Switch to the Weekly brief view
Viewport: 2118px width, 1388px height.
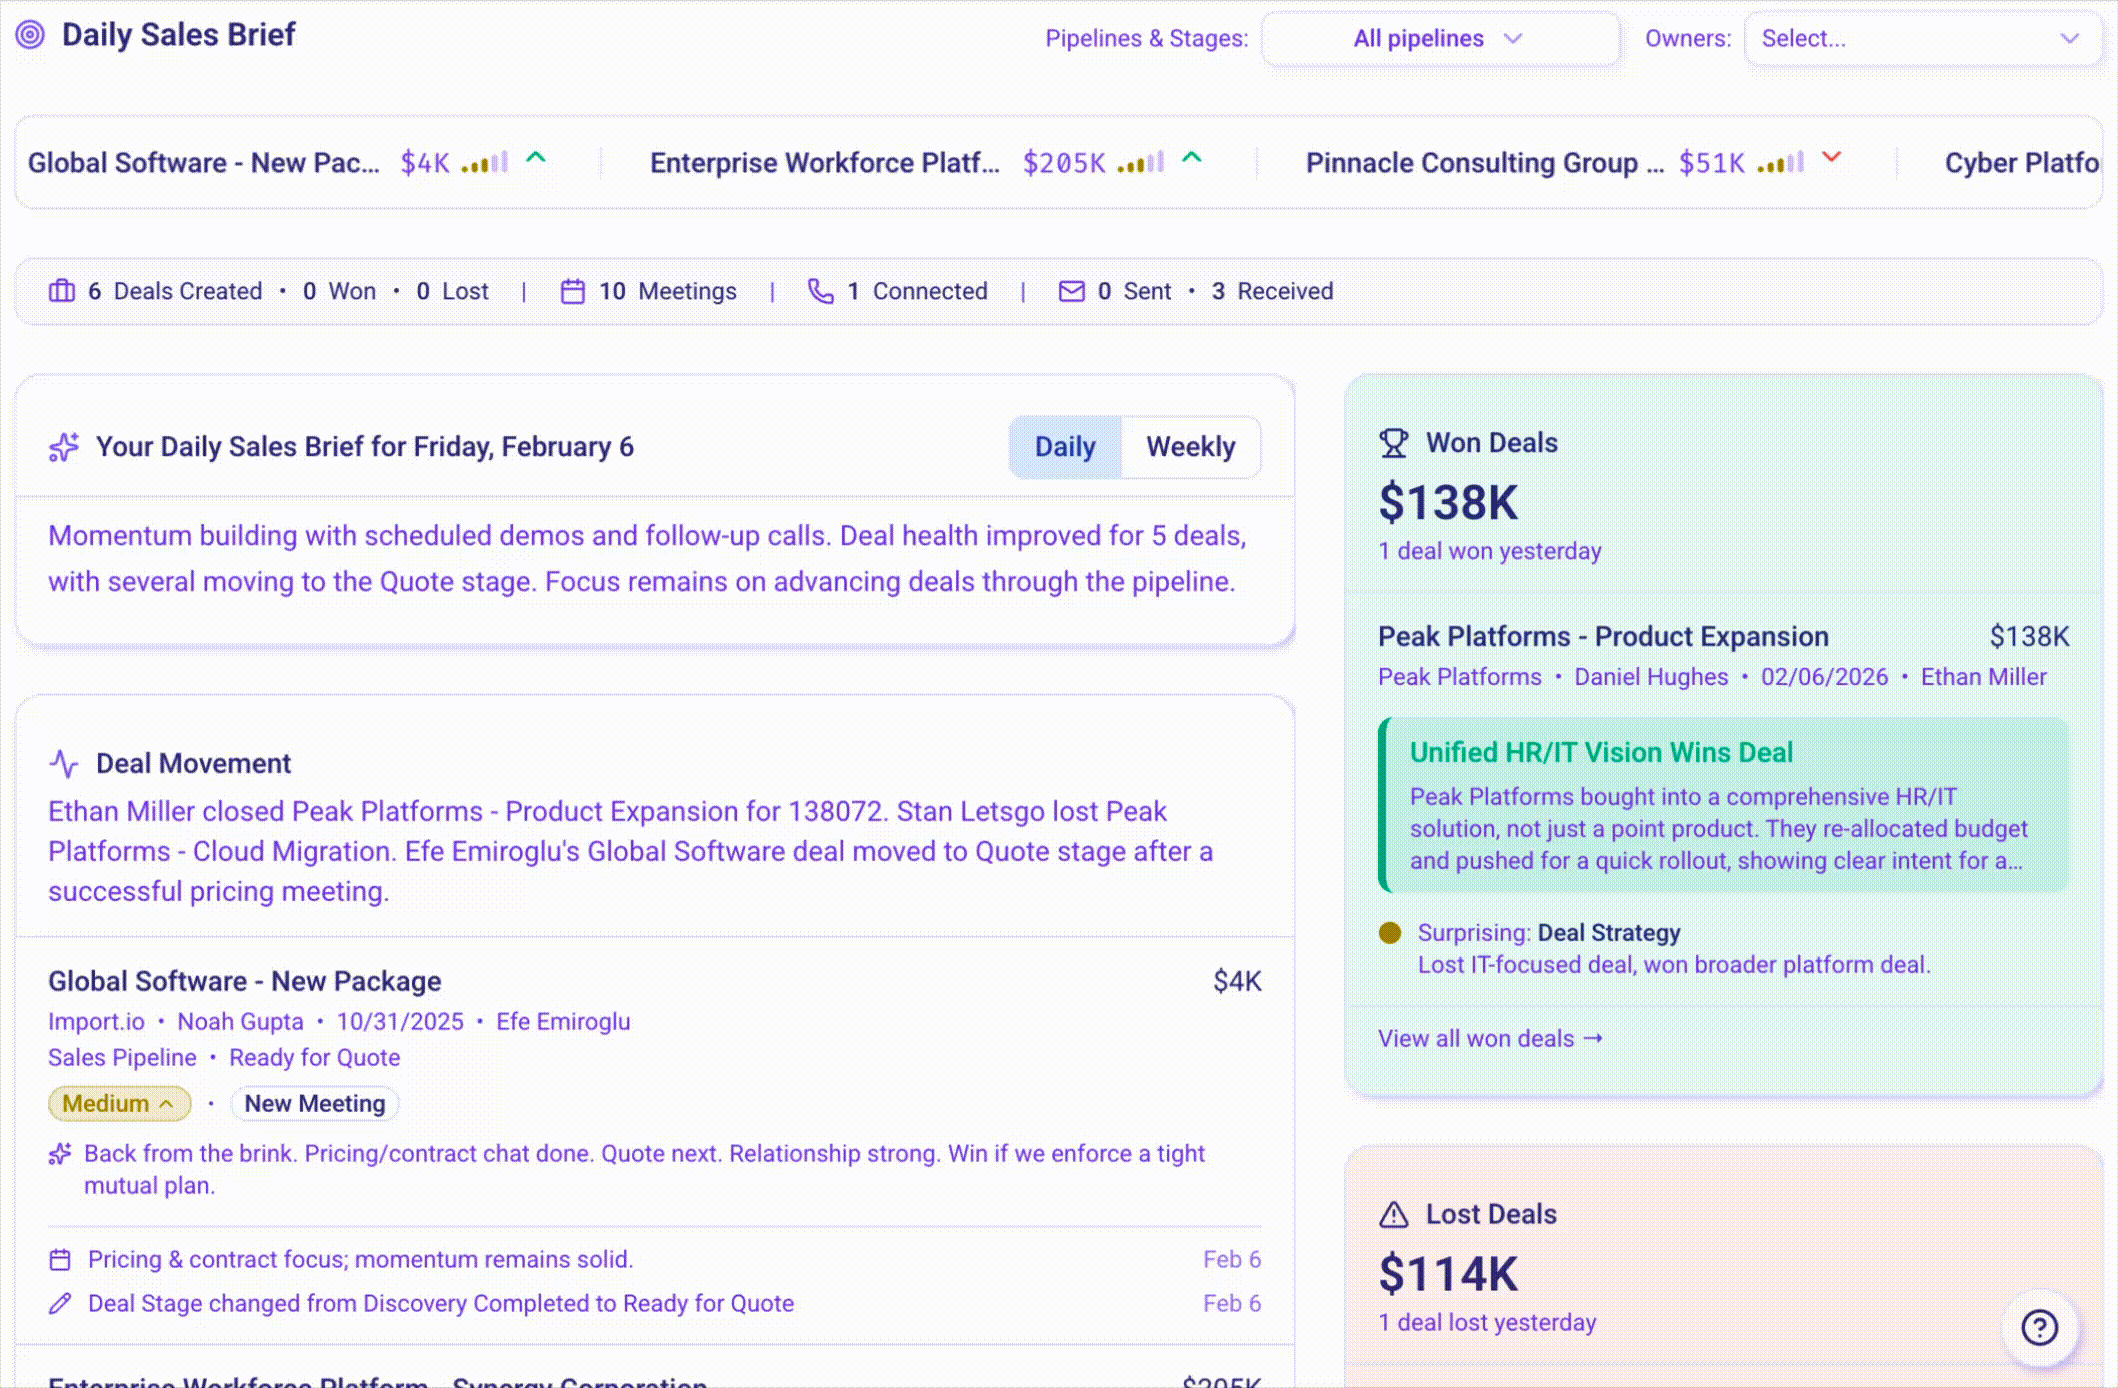point(1191,447)
